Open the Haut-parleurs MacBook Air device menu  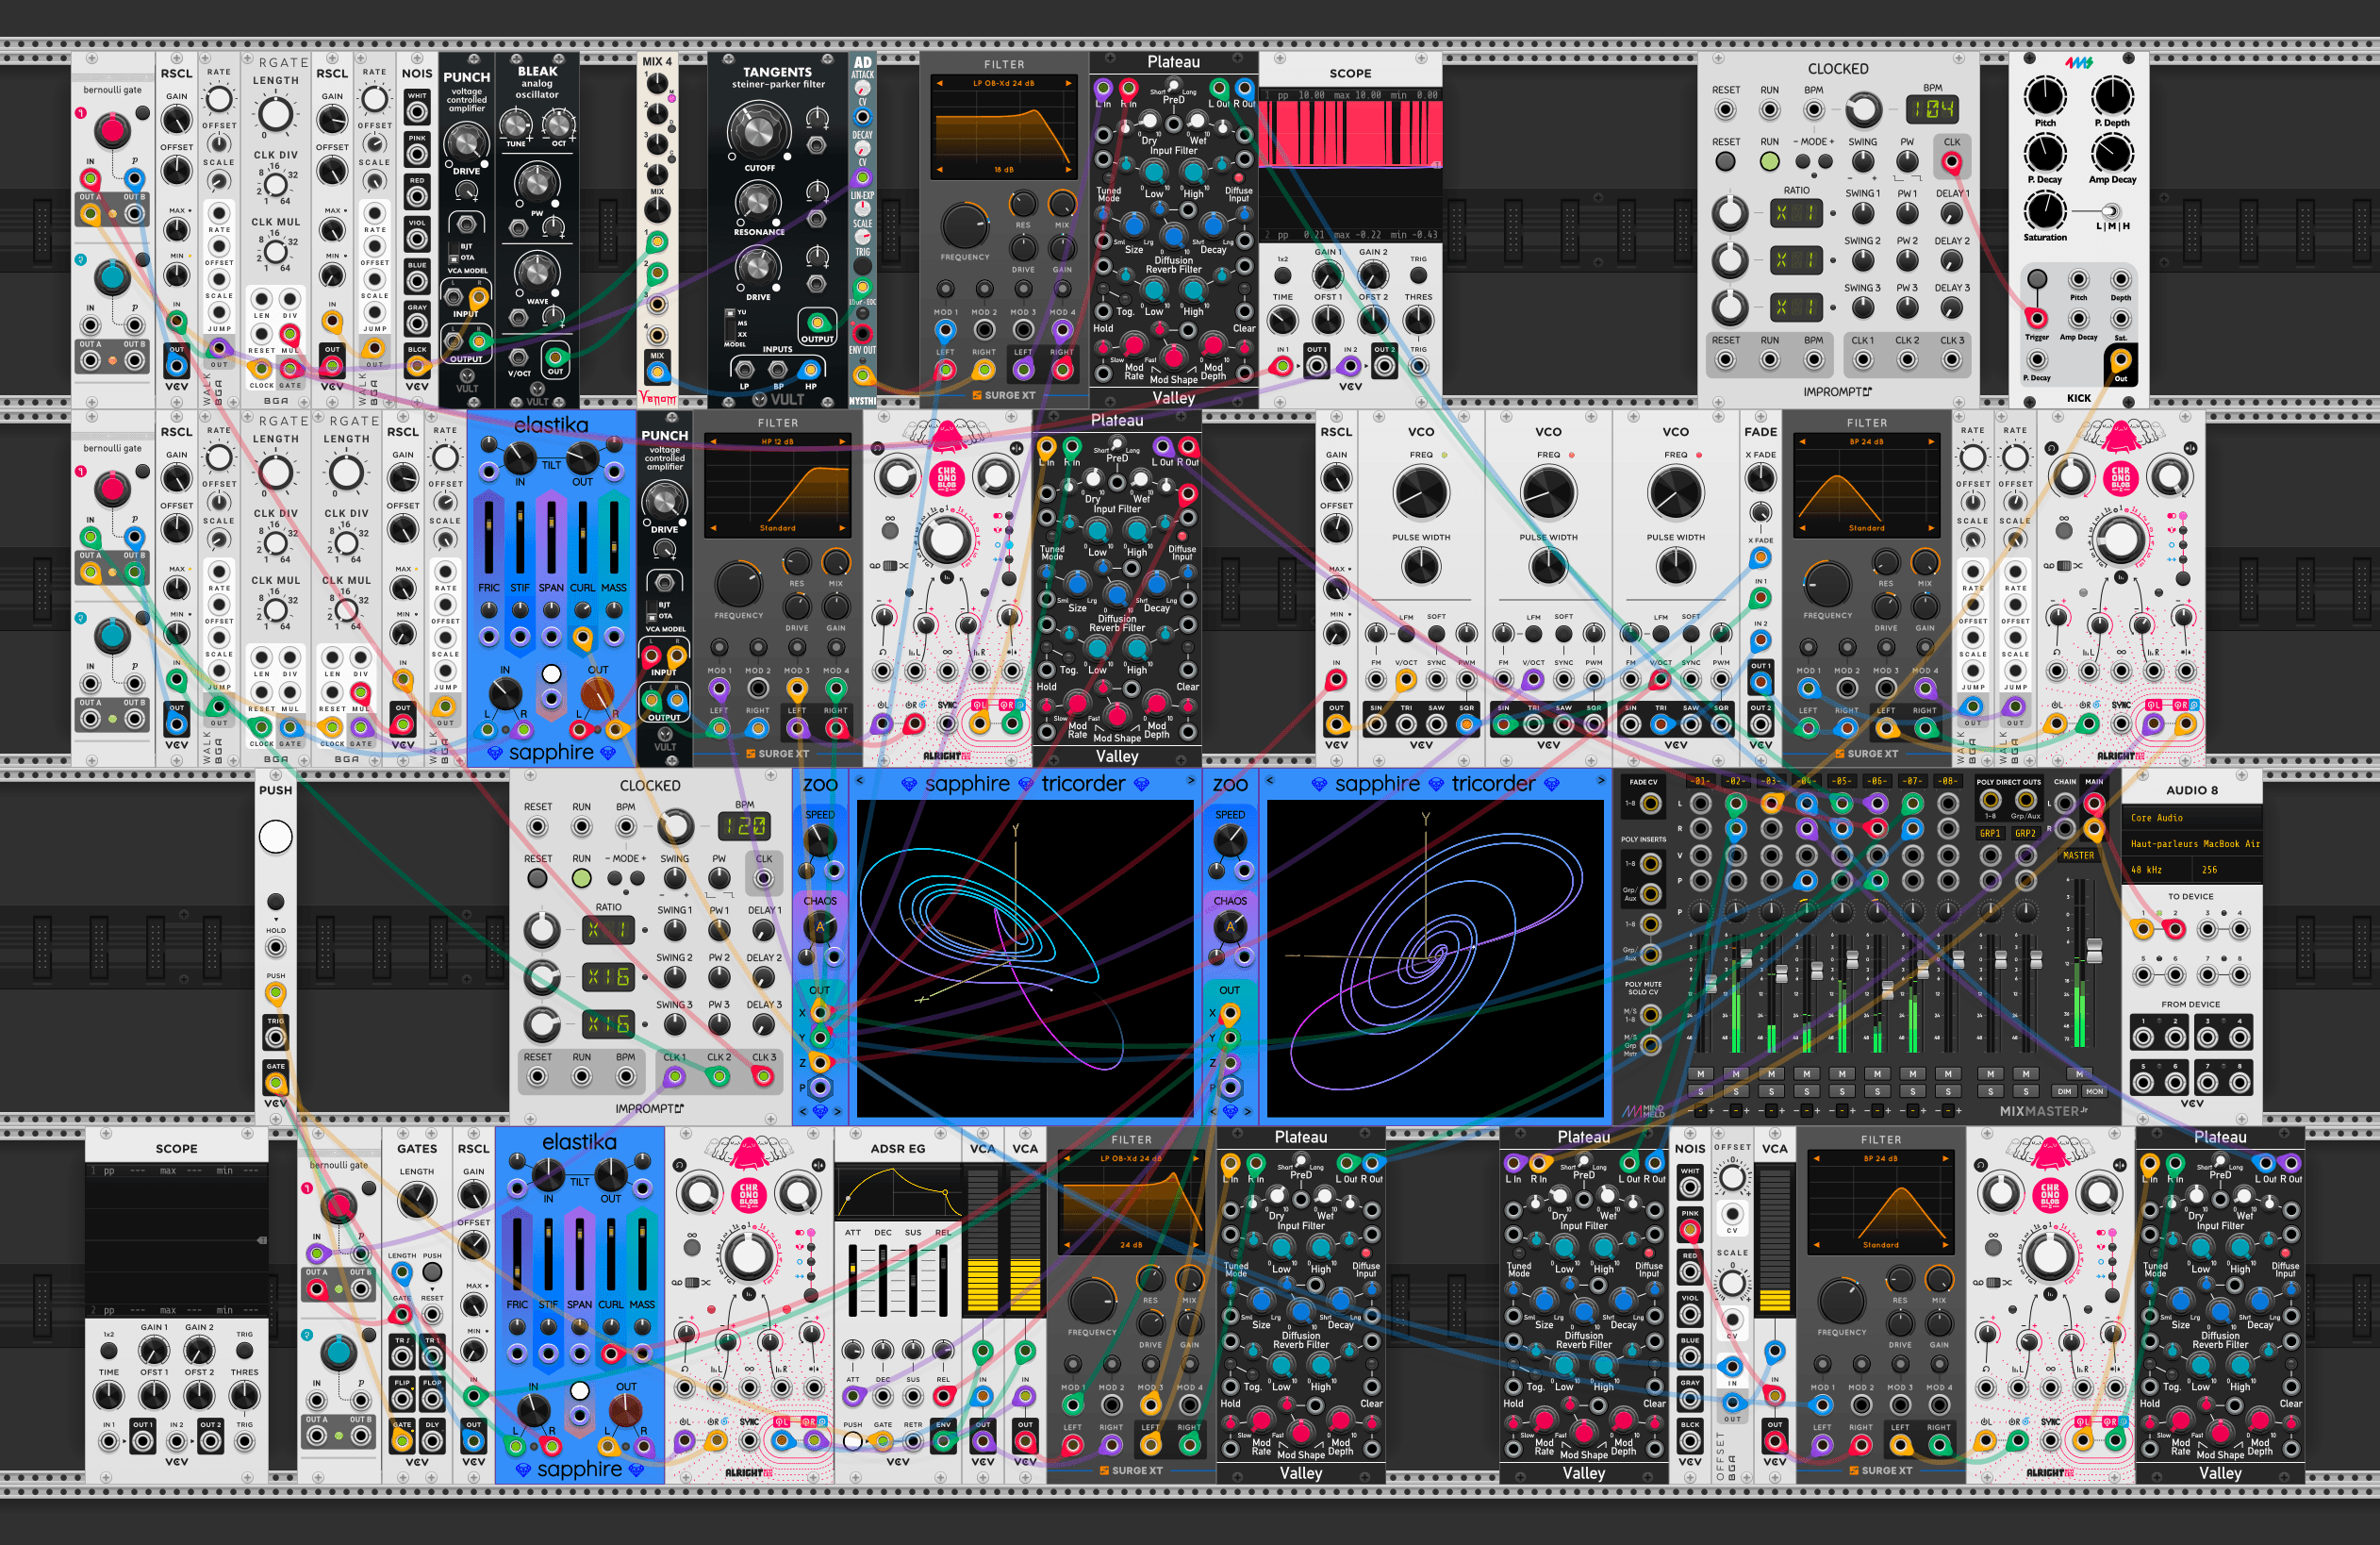(x=2191, y=844)
